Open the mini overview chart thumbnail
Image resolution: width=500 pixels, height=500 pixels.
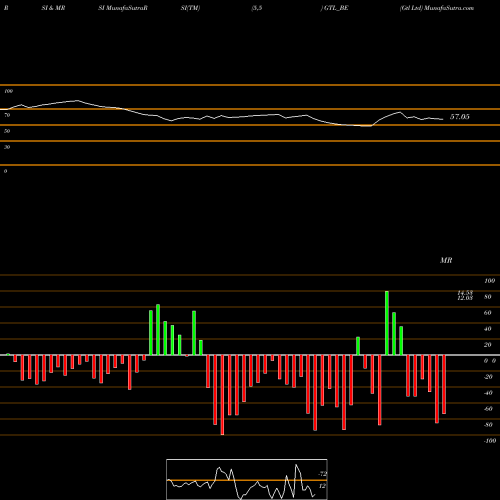pyautogui.click(x=247, y=479)
